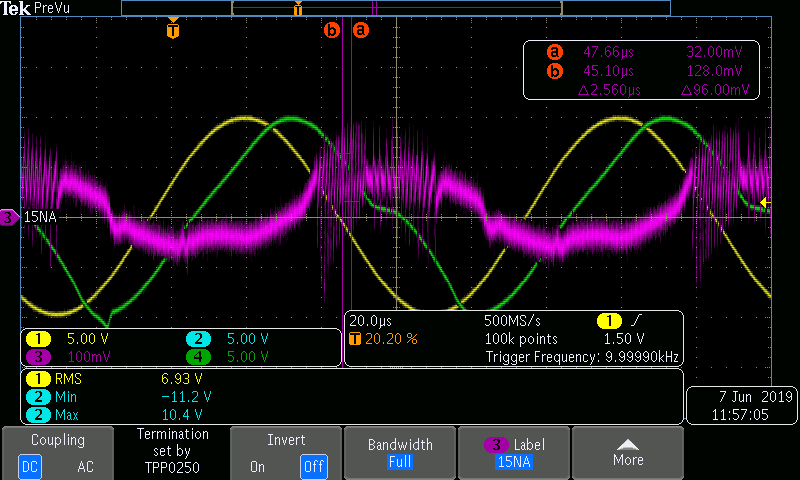Click the channel 2 Min measurement badge

point(38,397)
